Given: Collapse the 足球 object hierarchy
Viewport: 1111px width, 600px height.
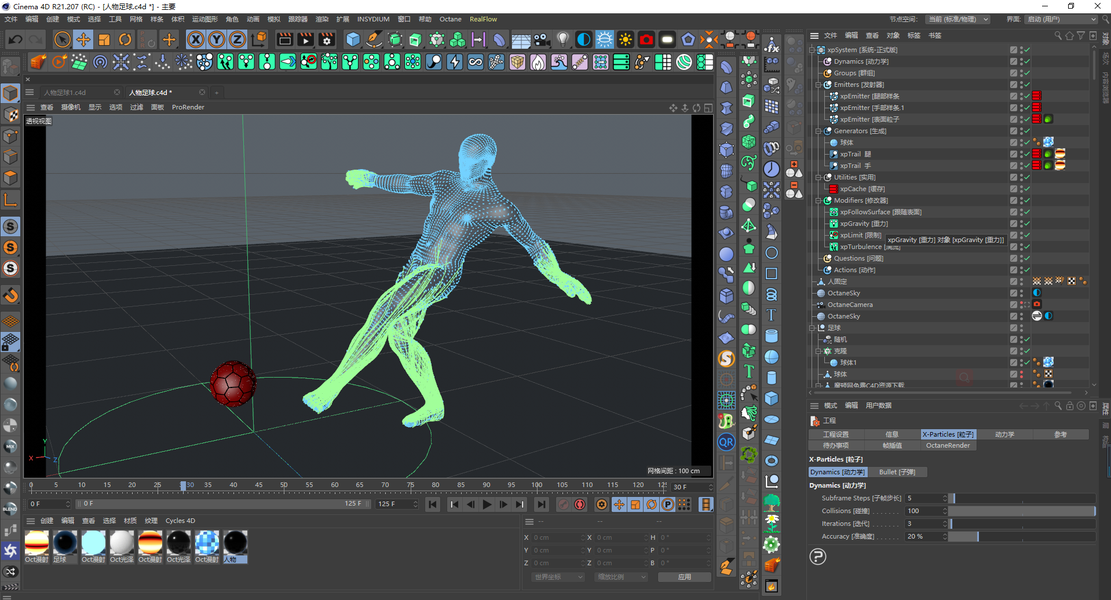Looking at the screenshot, I should point(813,328).
